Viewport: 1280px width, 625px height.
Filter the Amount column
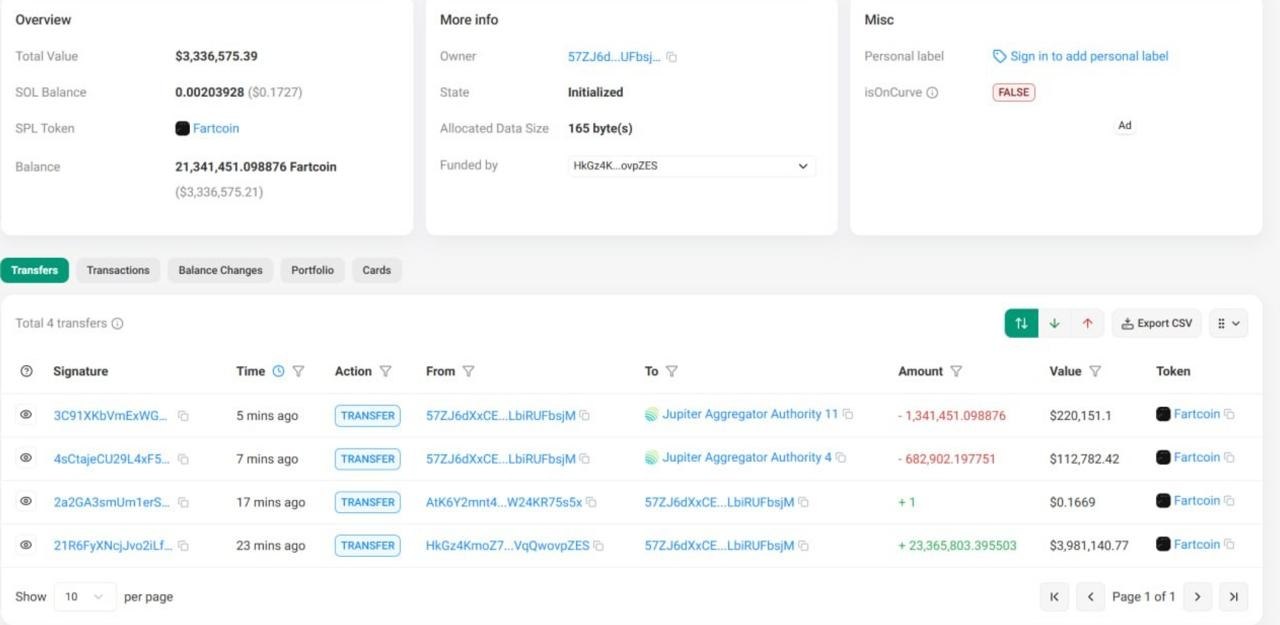tap(956, 371)
